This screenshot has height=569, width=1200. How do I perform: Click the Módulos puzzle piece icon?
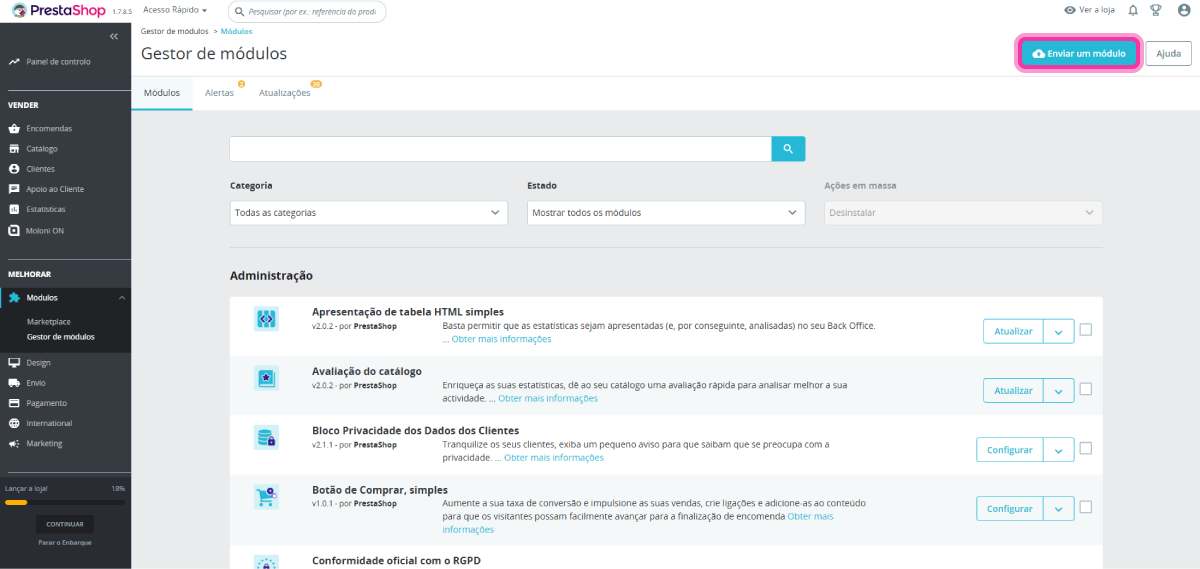[x=14, y=297]
